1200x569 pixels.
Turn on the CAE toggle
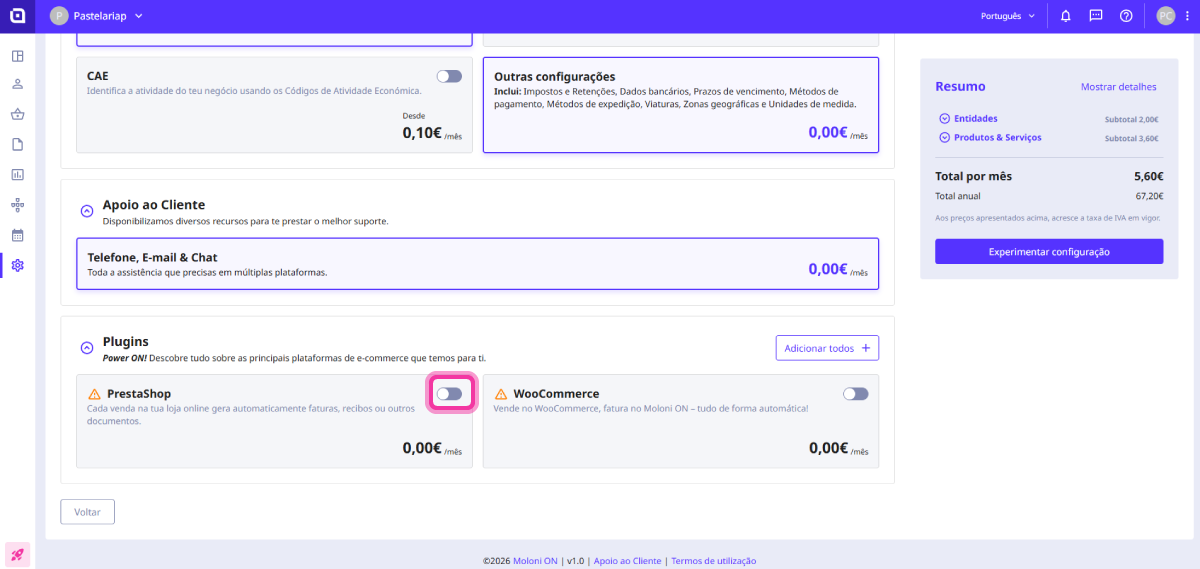tap(449, 76)
